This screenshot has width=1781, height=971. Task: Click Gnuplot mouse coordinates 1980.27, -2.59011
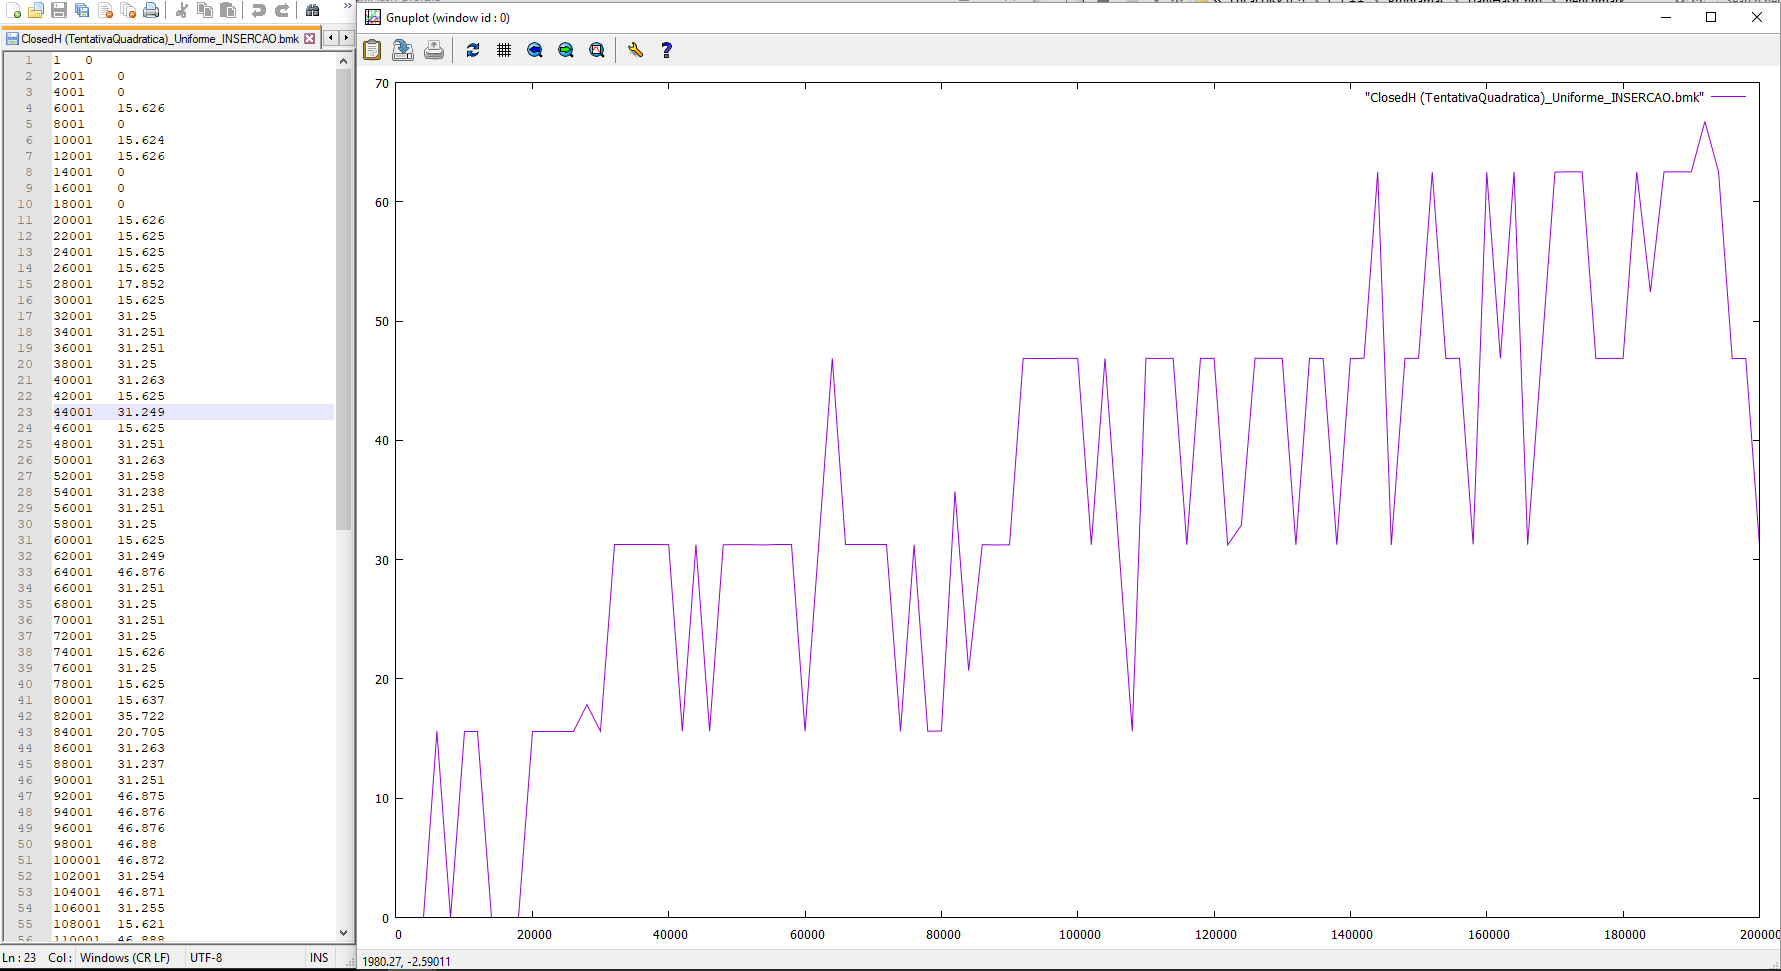click(x=406, y=961)
